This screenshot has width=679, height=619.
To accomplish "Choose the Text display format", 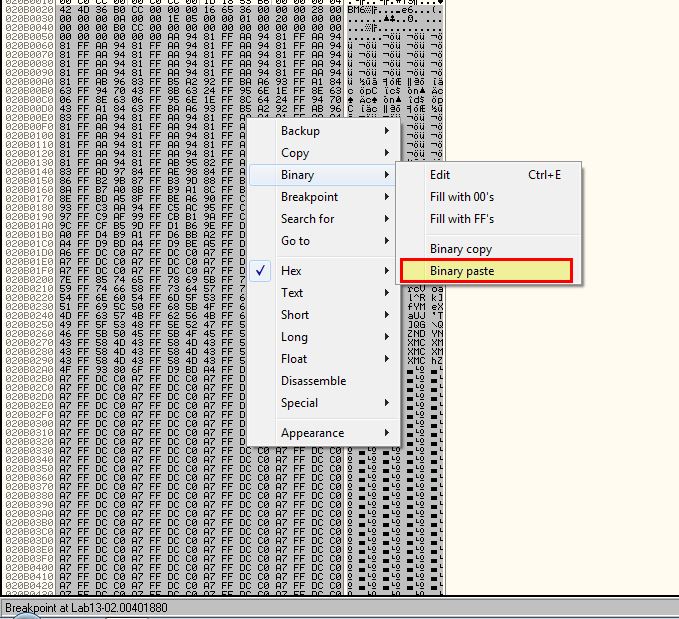I will (323, 293).
